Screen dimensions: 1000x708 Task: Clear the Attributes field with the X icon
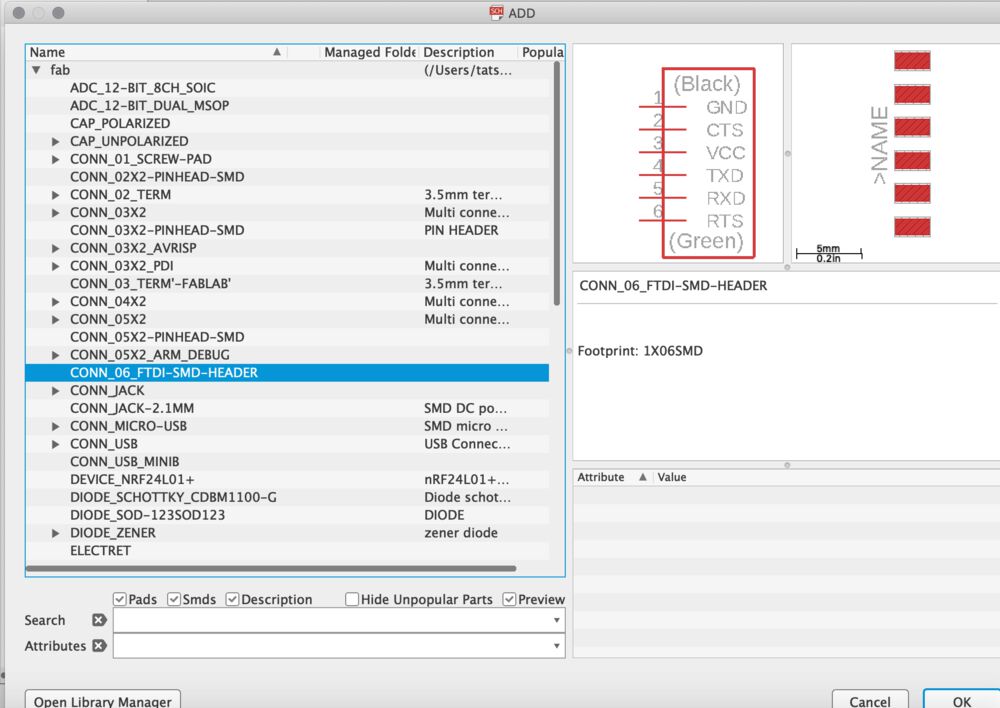click(x=99, y=645)
